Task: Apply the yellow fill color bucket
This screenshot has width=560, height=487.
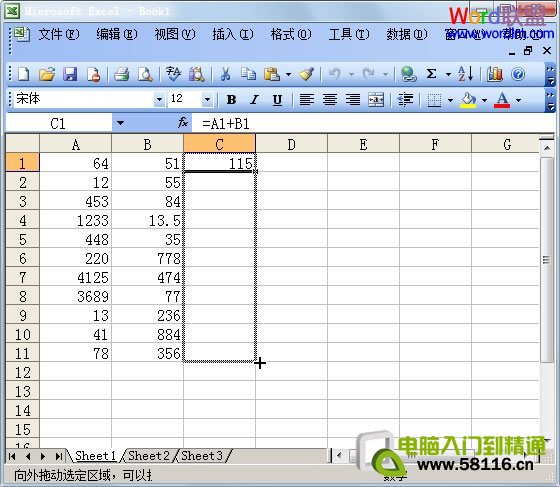Action: 468,100
